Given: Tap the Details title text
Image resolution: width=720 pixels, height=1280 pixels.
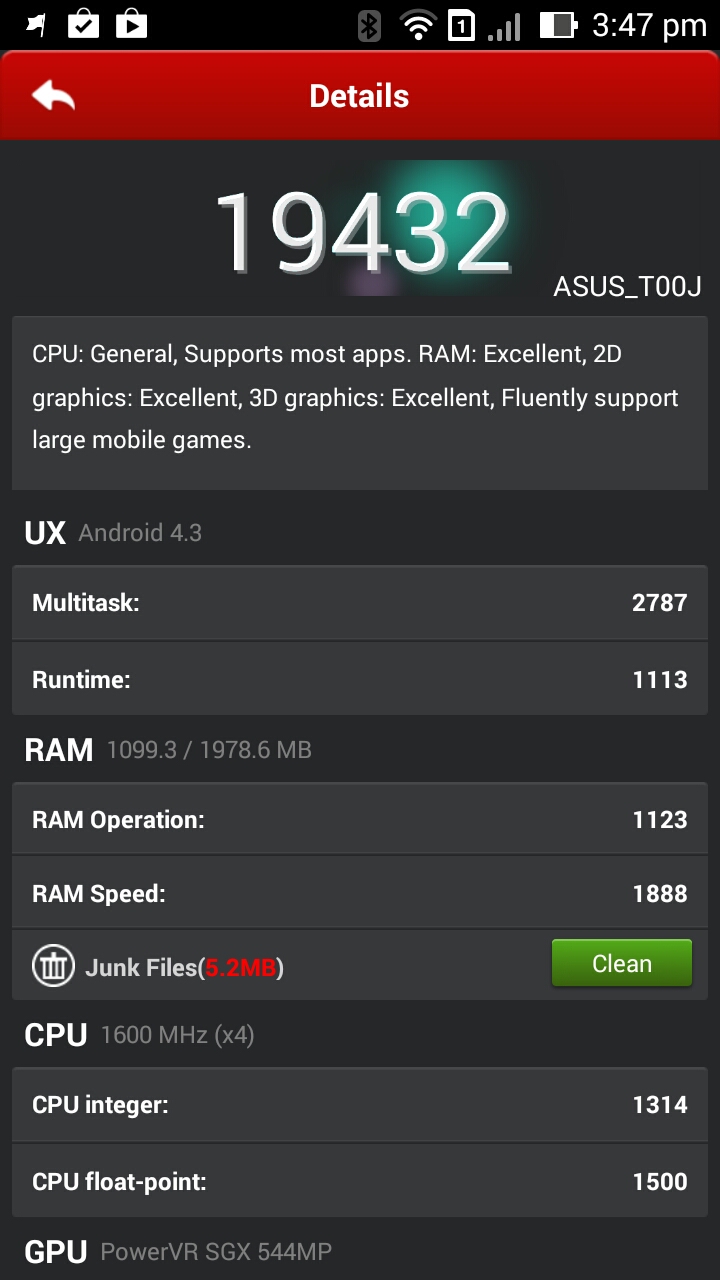Looking at the screenshot, I should [x=359, y=96].
